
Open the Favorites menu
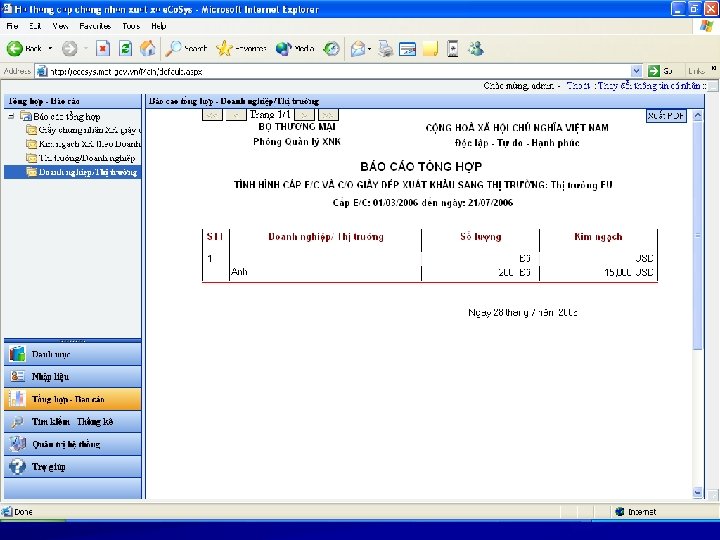95,26
